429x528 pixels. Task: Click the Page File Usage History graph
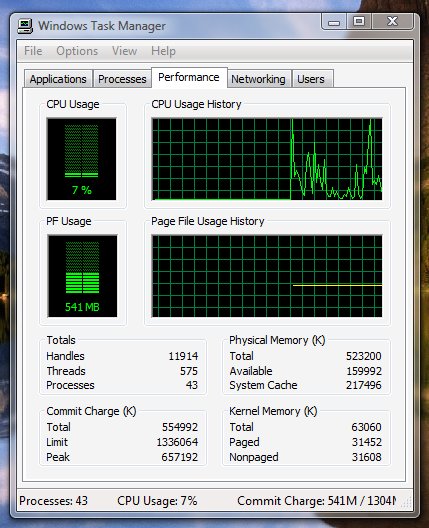pos(267,276)
